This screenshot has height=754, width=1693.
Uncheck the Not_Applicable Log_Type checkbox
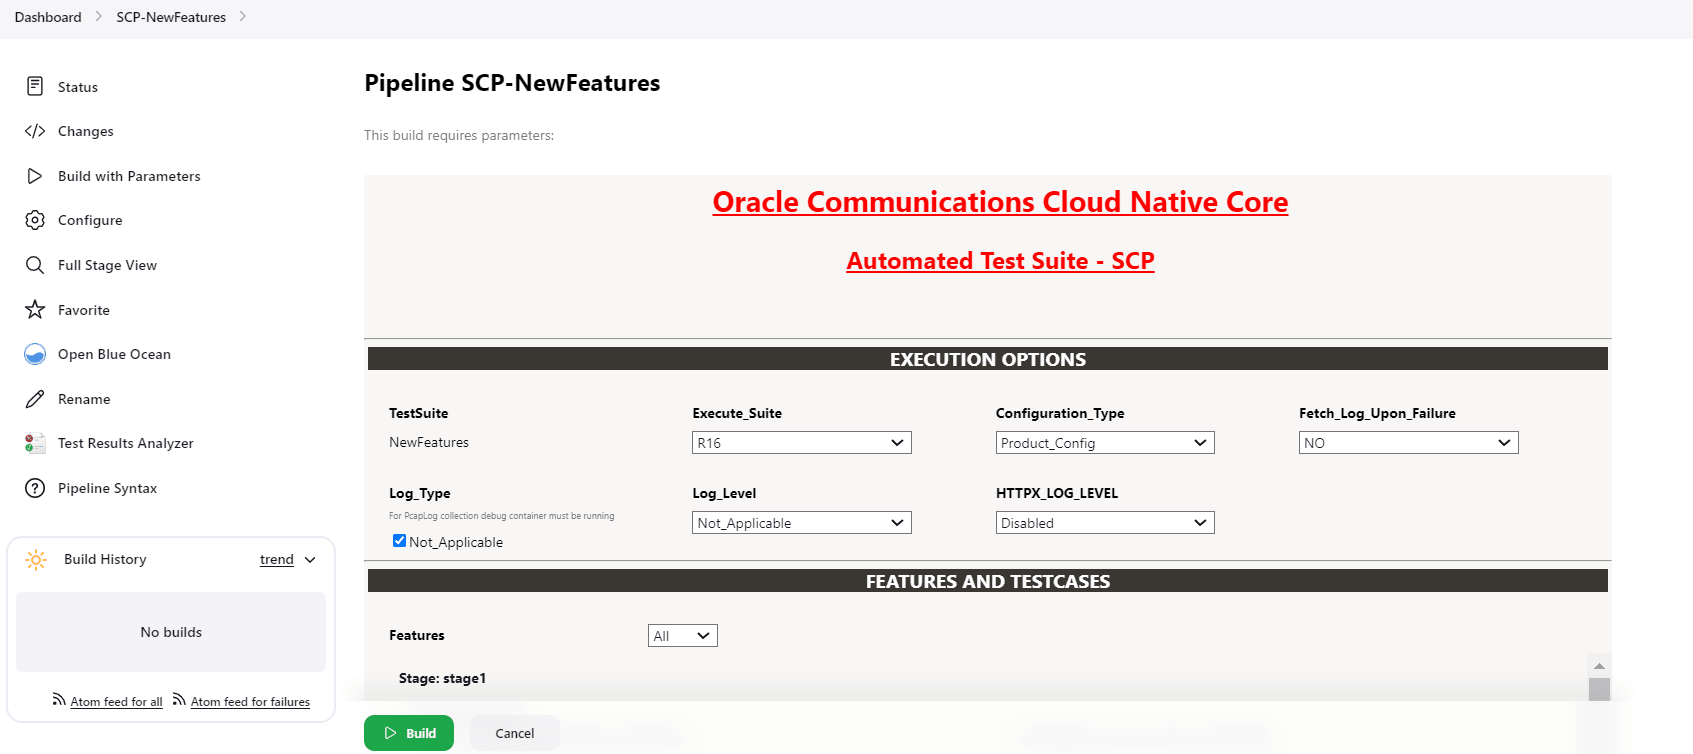coord(399,541)
